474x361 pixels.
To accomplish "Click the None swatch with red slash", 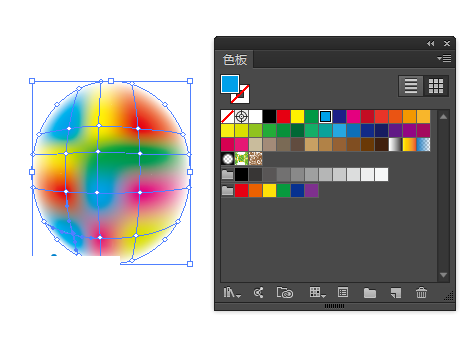I will tap(227, 117).
